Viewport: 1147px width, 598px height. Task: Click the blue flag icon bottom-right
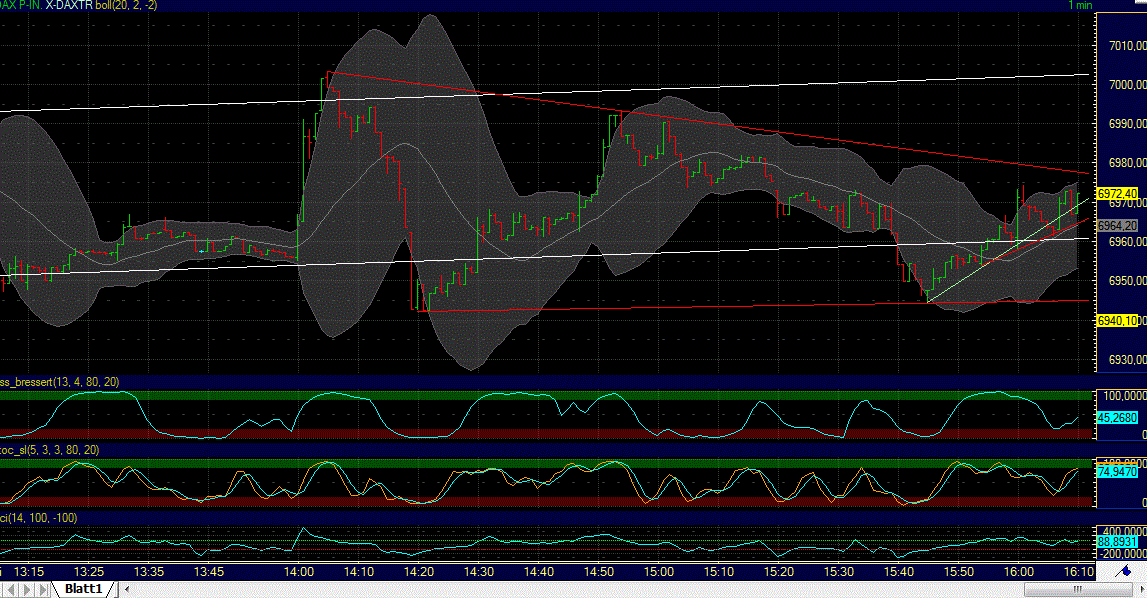pyautogui.click(x=1126, y=571)
